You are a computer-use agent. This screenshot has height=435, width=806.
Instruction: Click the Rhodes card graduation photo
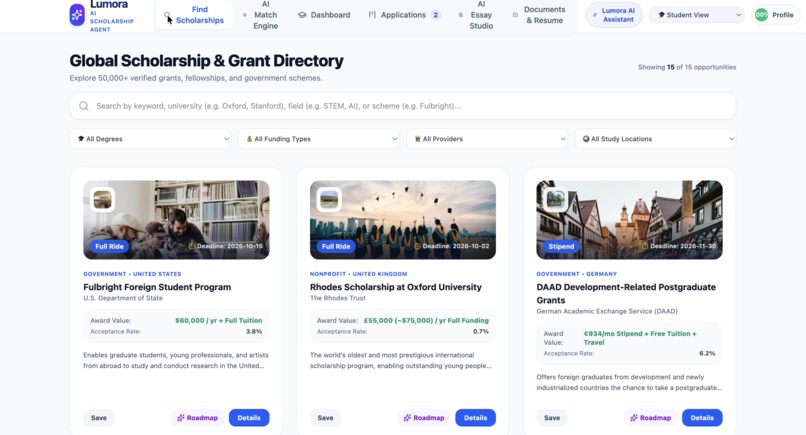point(403,220)
